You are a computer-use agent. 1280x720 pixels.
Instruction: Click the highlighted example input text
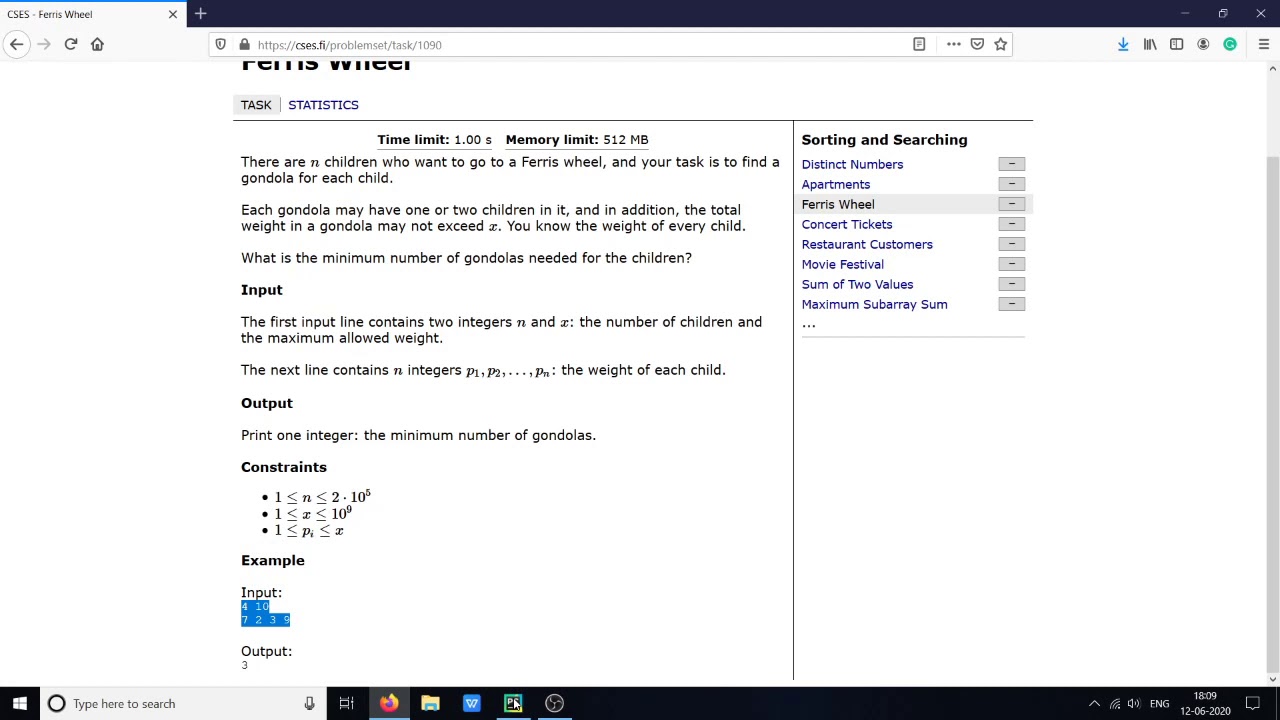pos(265,613)
